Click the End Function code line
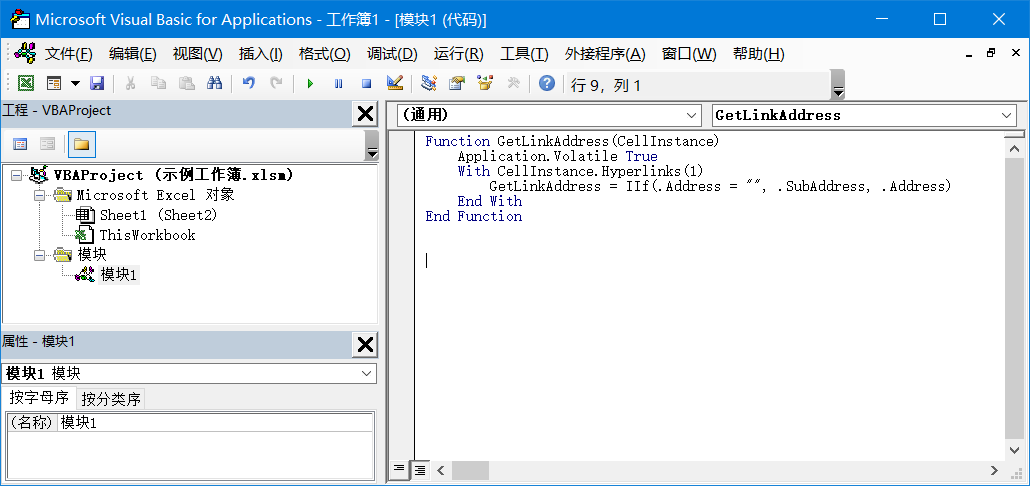Viewport: 1030px width, 486px height. click(x=474, y=216)
